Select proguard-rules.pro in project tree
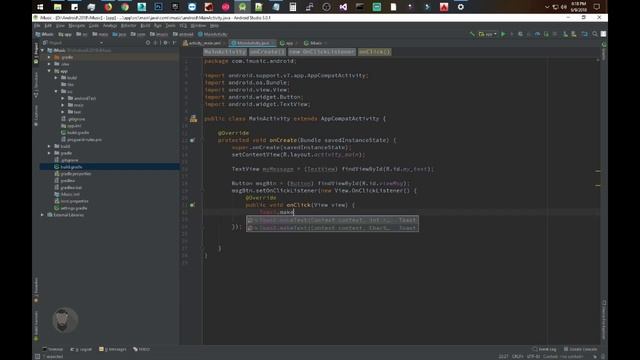 [81, 140]
